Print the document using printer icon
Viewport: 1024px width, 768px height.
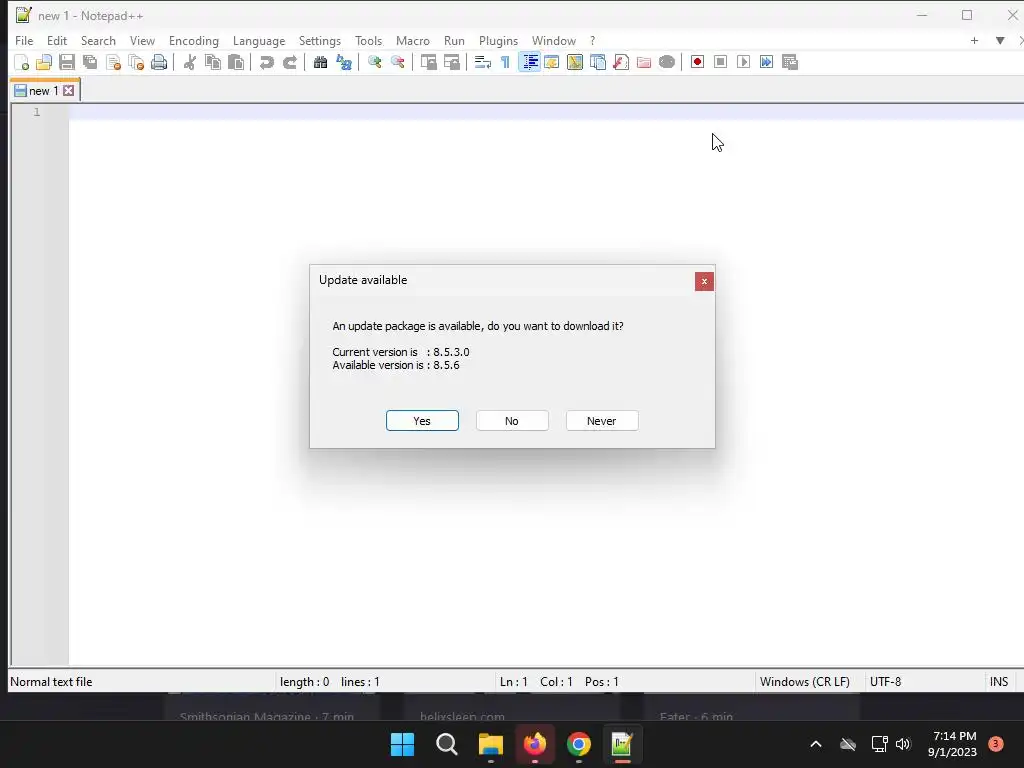click(x=159, y=62)
